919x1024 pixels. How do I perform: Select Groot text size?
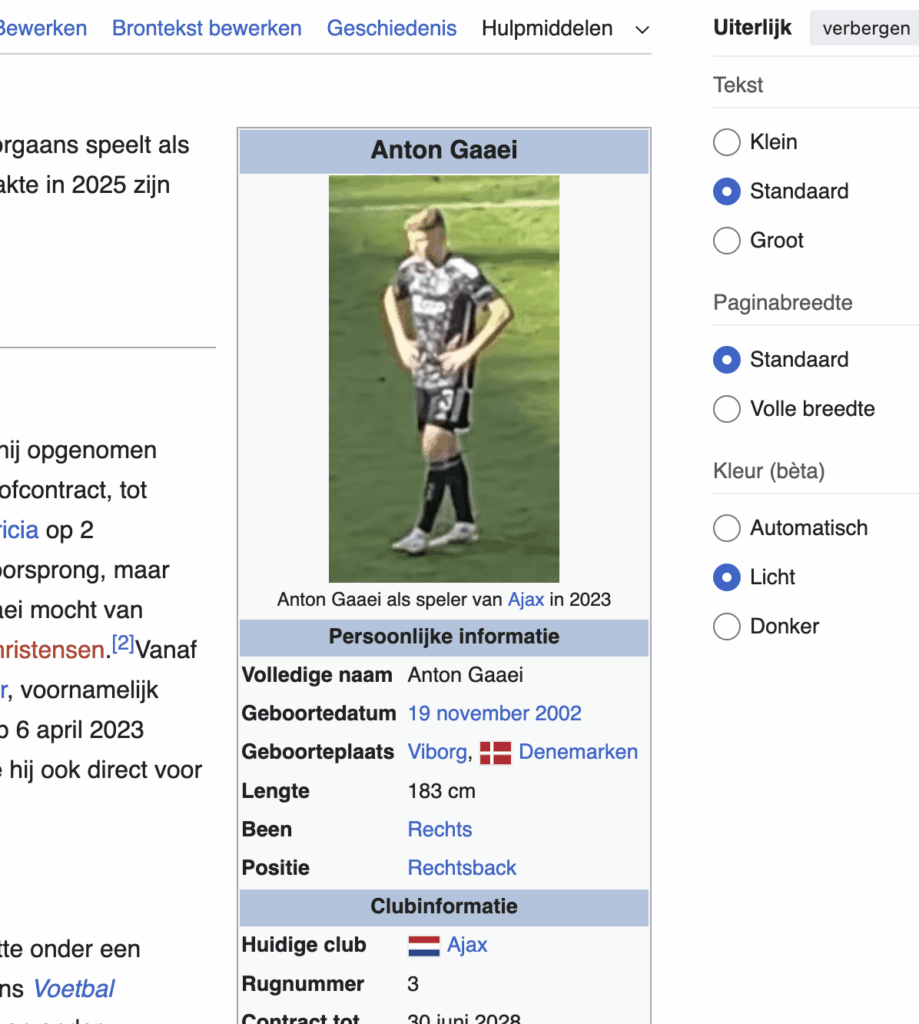click(x=727, y=240)
